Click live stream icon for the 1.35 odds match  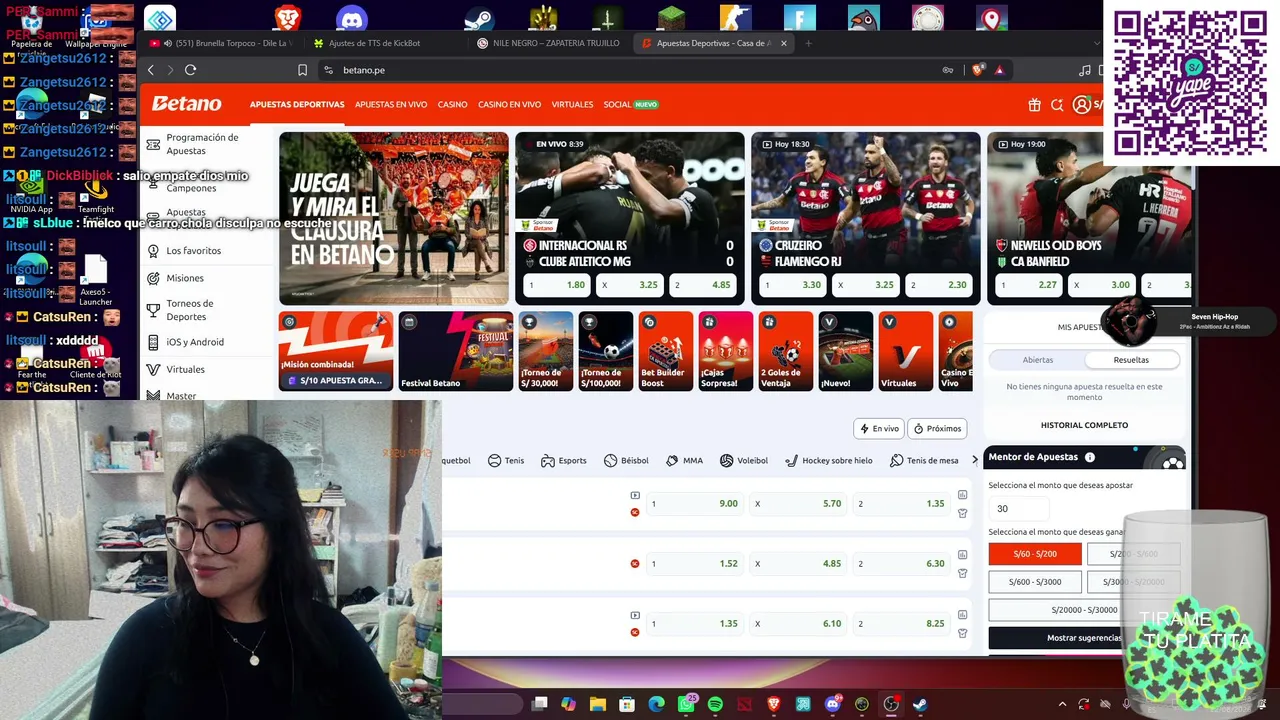(635, 615)
